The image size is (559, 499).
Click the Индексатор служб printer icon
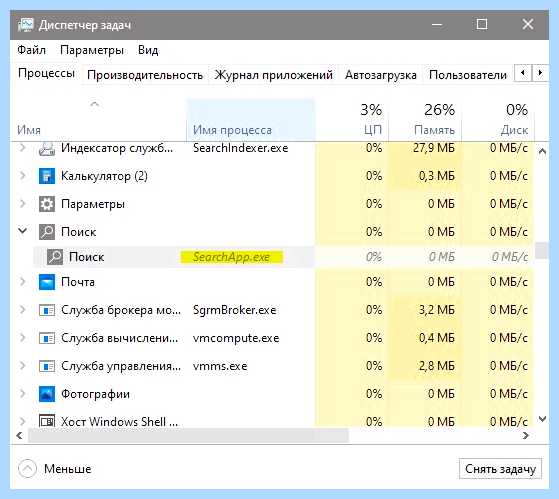click(x=47, y=148)
